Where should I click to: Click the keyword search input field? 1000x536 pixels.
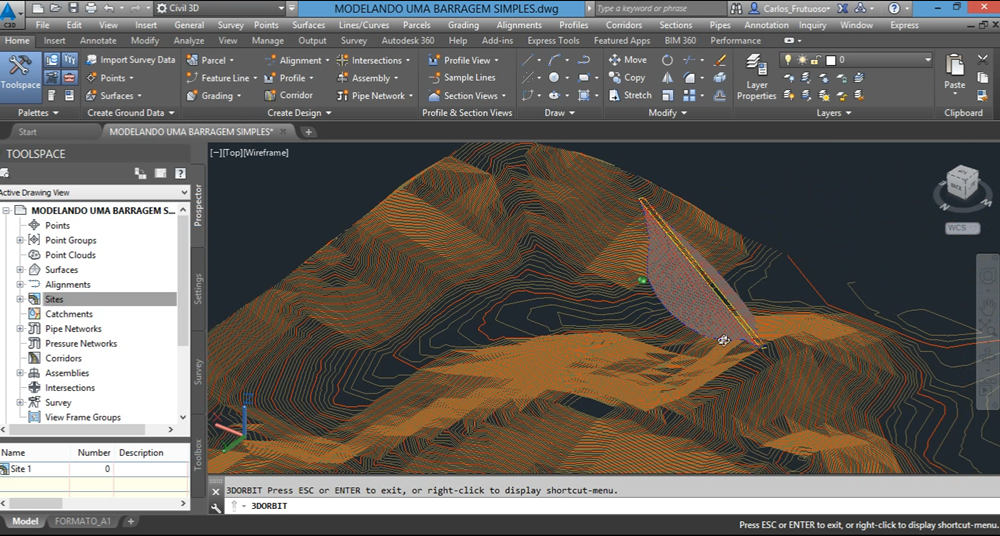660,8
